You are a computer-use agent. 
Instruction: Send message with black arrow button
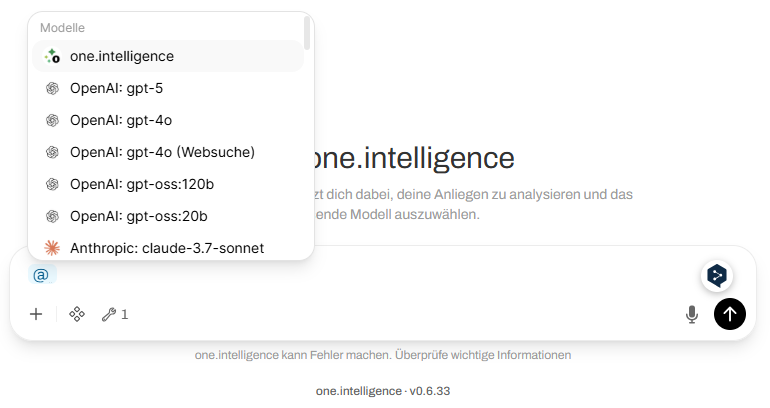[x=730, y=314]
